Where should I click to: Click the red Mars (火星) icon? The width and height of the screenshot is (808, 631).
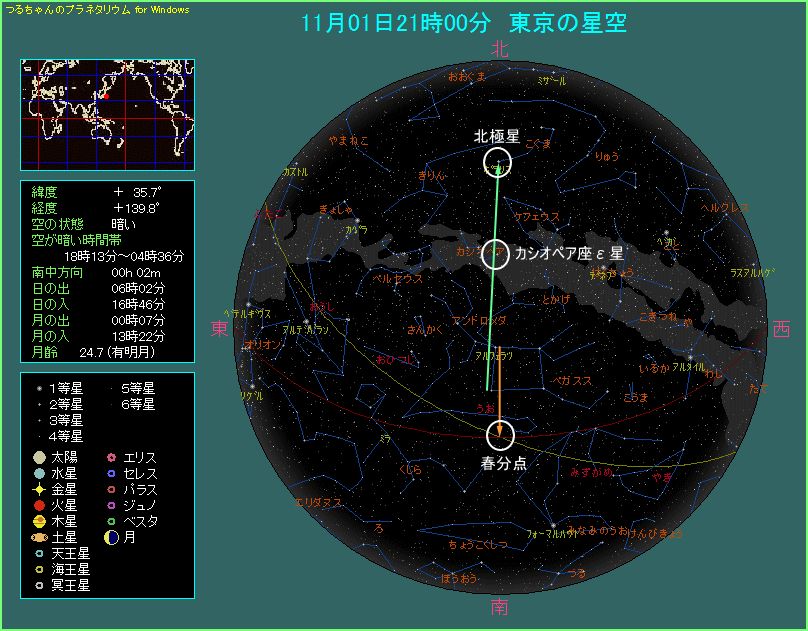(x=38, y=504)
